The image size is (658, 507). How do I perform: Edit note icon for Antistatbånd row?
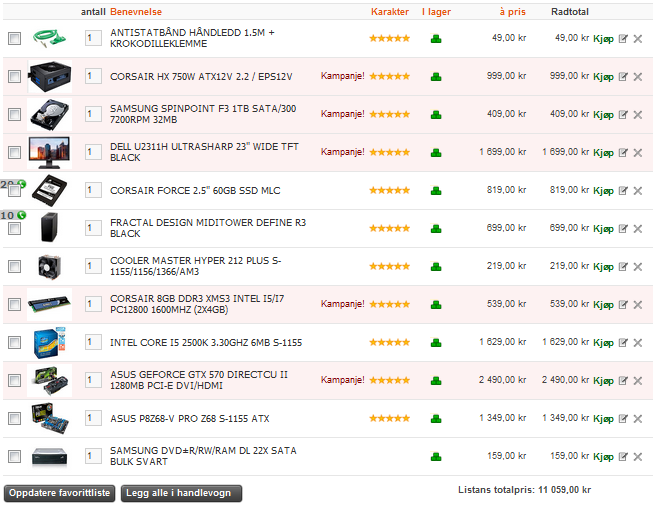[x=623, y=39]
